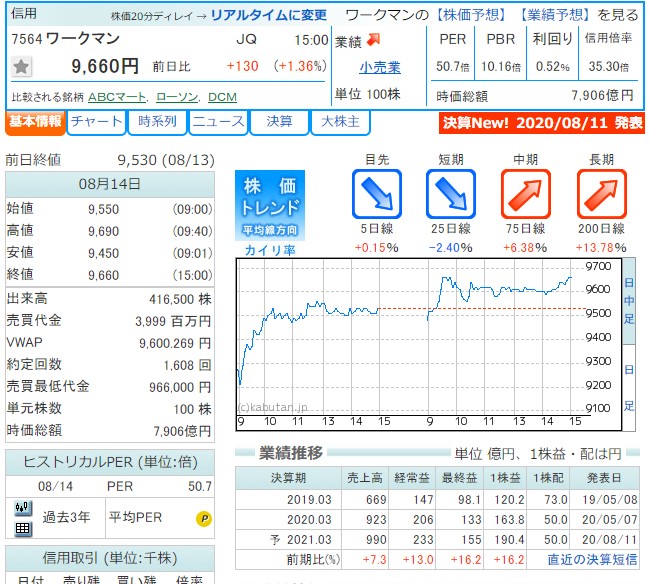Open the 大株主 tab
Viewport: 650px width, 584px height.
[340, 122]
